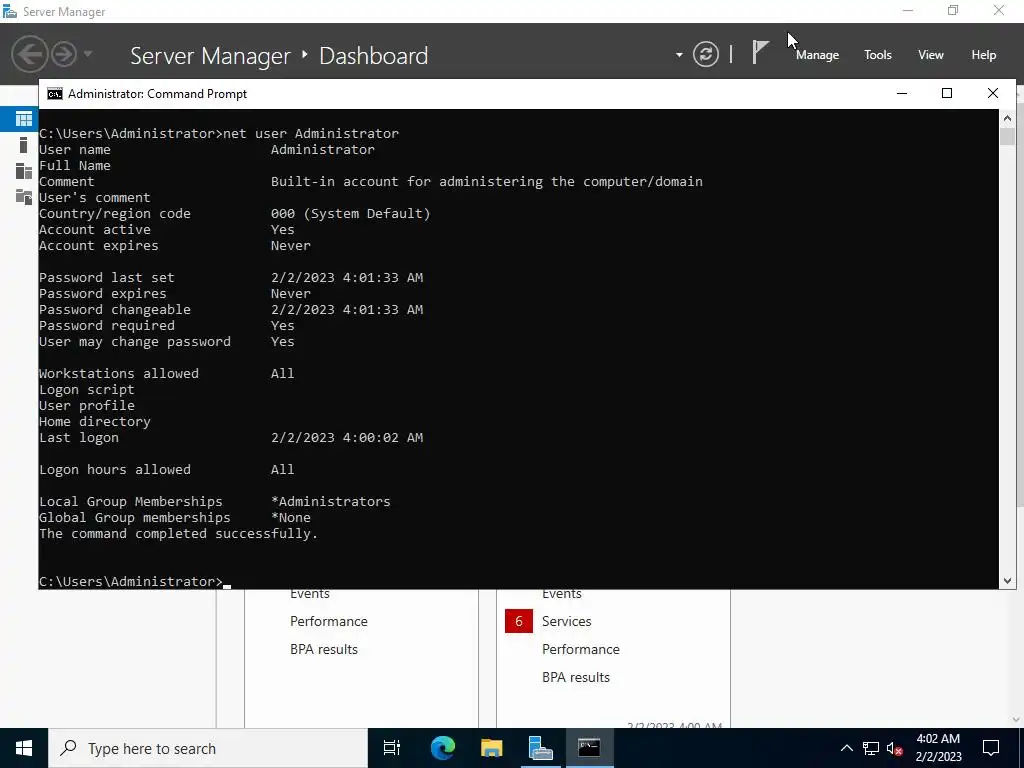1024x768 pixels.
Task: Click the Command Prompt scrollbar thumb
Action: [x=1007, y=136]
